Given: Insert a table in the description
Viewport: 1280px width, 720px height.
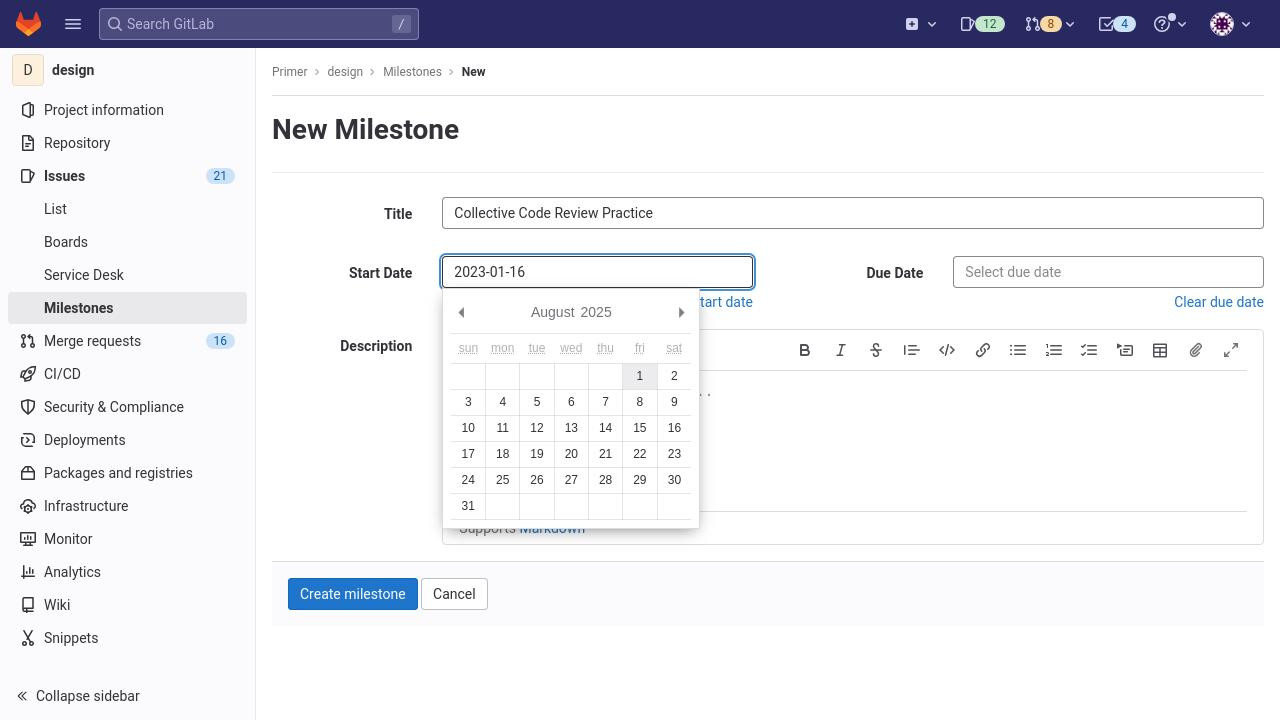Looking at the screenshot, I should click(1160, 350).
